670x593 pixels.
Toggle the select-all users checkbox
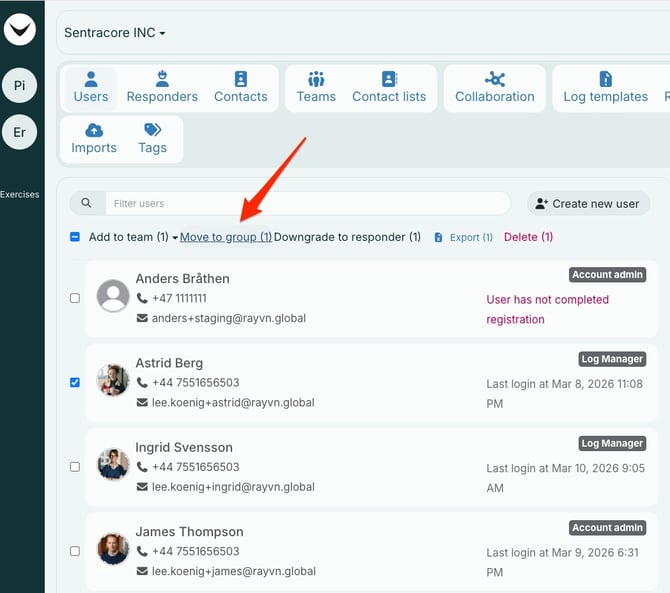point(75,237)
